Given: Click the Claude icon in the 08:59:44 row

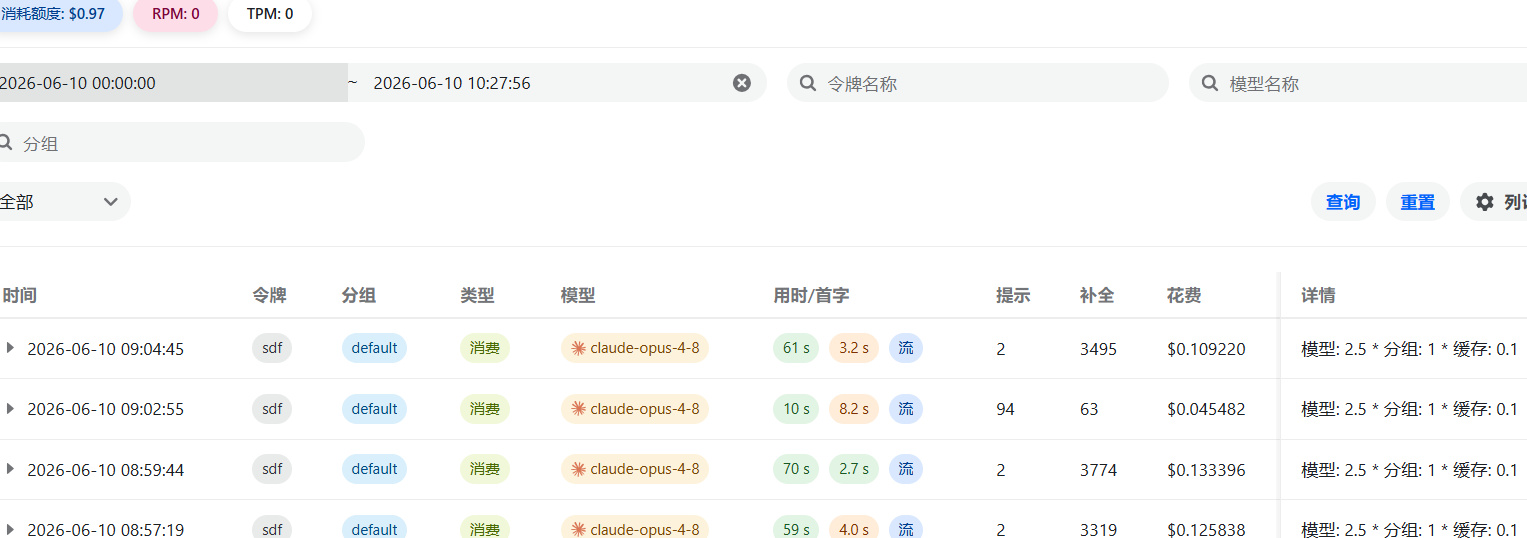Looking at the screenshot, I should (x=578, y=469).
